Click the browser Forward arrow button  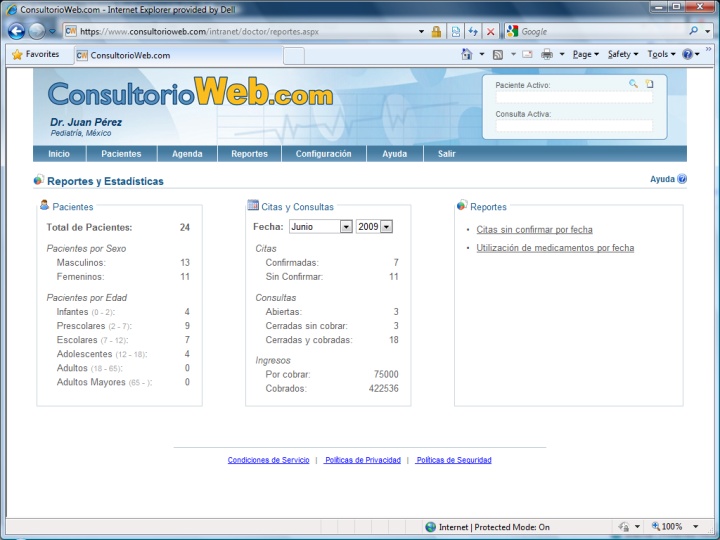(37, 31)
